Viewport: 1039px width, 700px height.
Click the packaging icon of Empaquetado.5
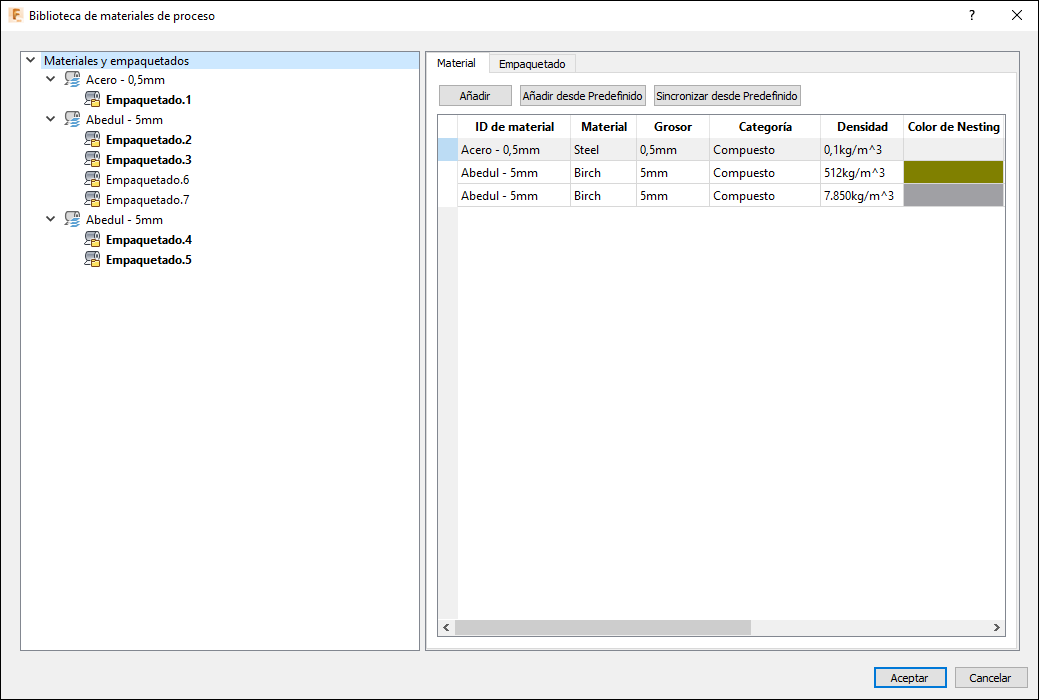(x=92, y=260)
